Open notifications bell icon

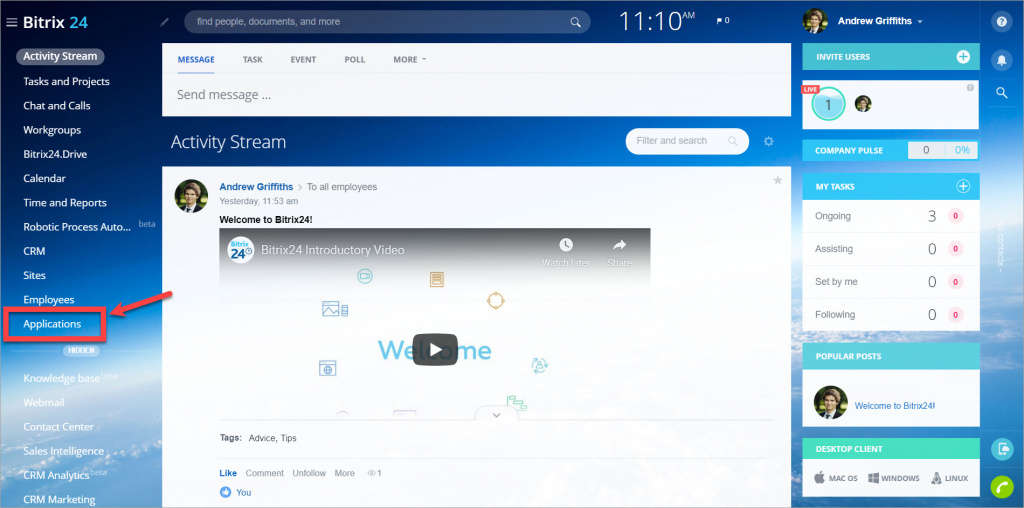(x=1001, y=60)
